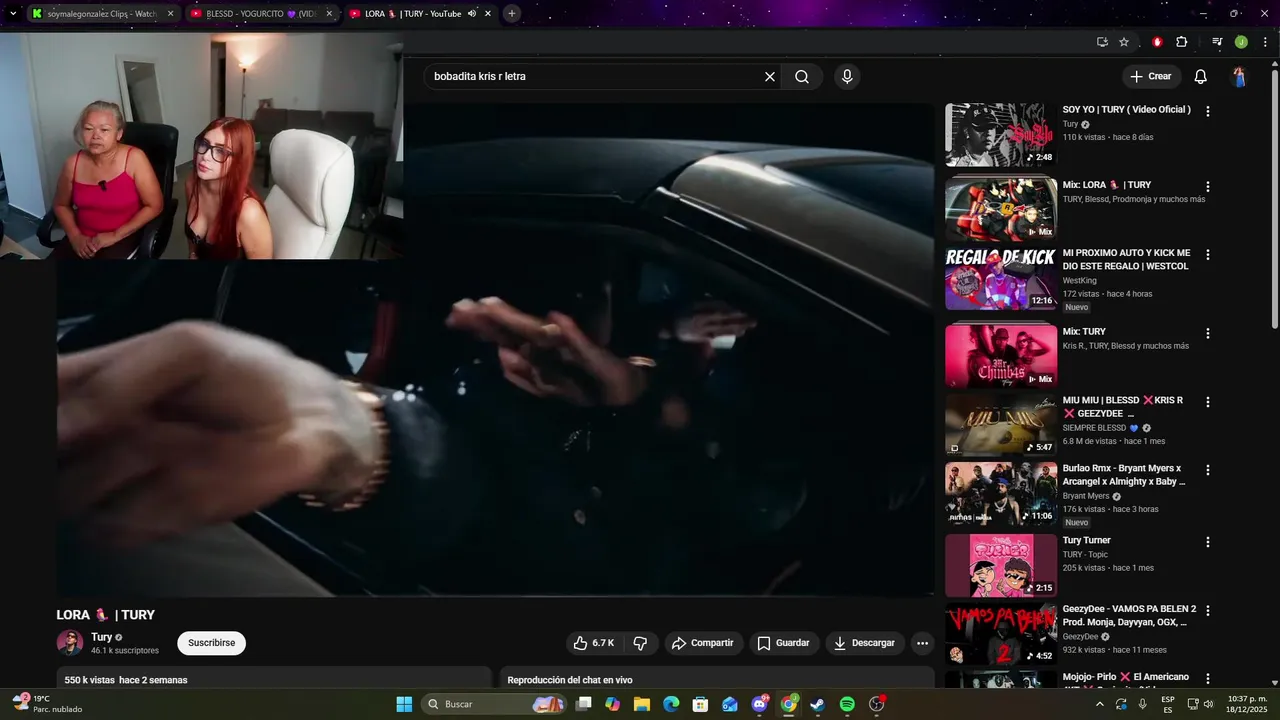The height and width of the screenshot is (720, 1280).
Task: Close the LORA TURY tab
Action: pos(488,14)
